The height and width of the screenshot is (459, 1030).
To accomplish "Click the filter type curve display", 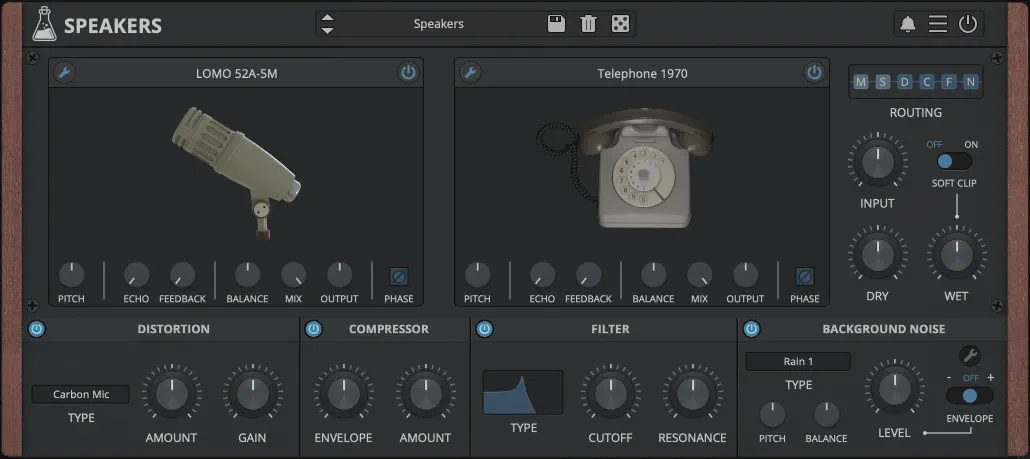I will click(x=522, y=392).
